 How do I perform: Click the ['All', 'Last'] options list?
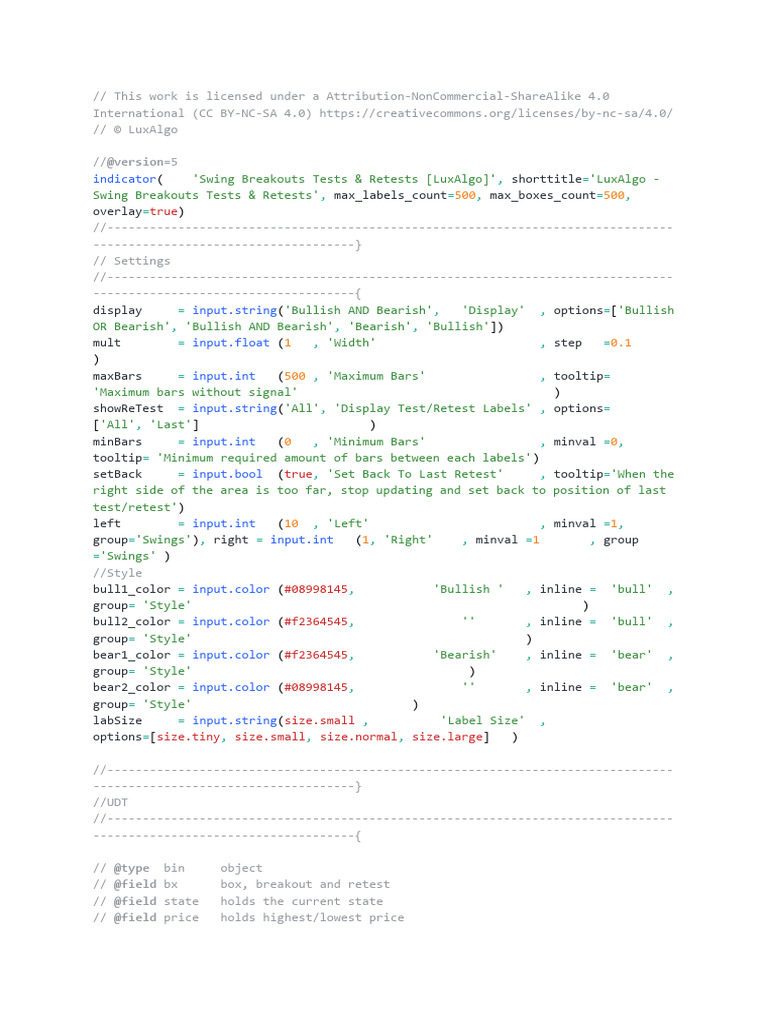[146, 425]
